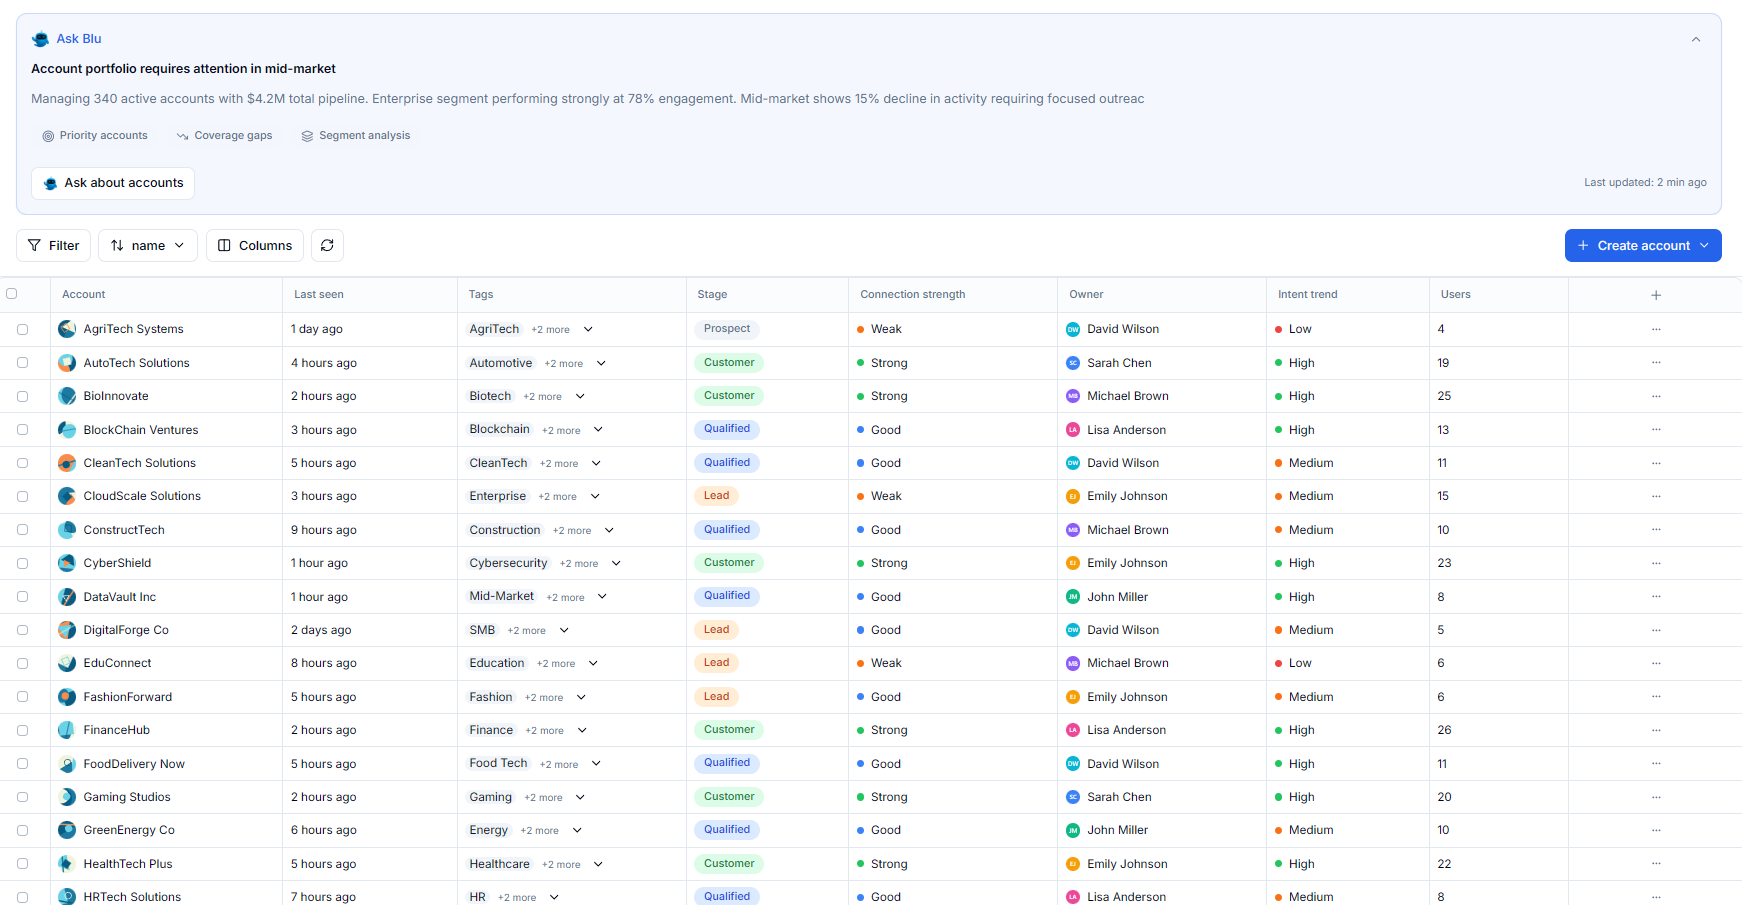This screenshot has width=1742, height=905.
Task: Select all accounts with the header checkbox
Action: [x=11, y=293]
